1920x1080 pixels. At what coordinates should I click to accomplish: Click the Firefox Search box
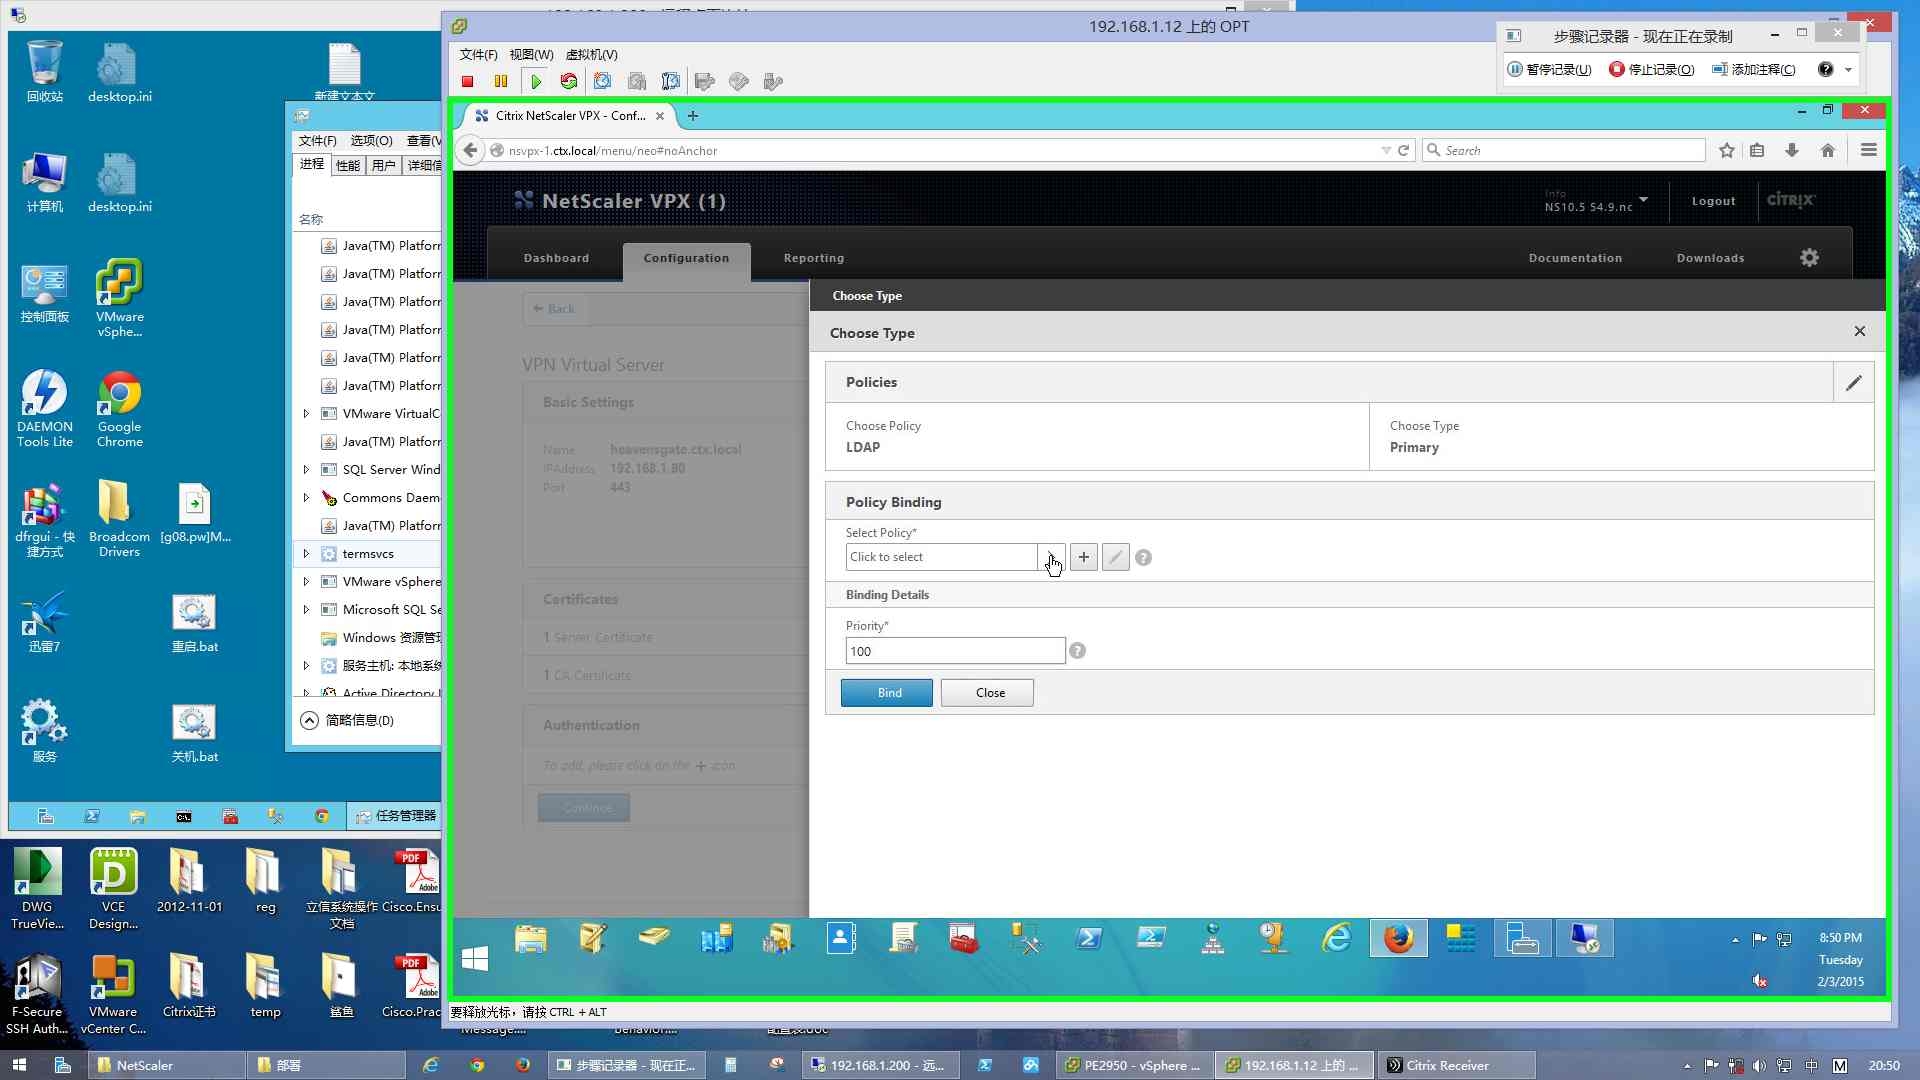(1564, 150)
